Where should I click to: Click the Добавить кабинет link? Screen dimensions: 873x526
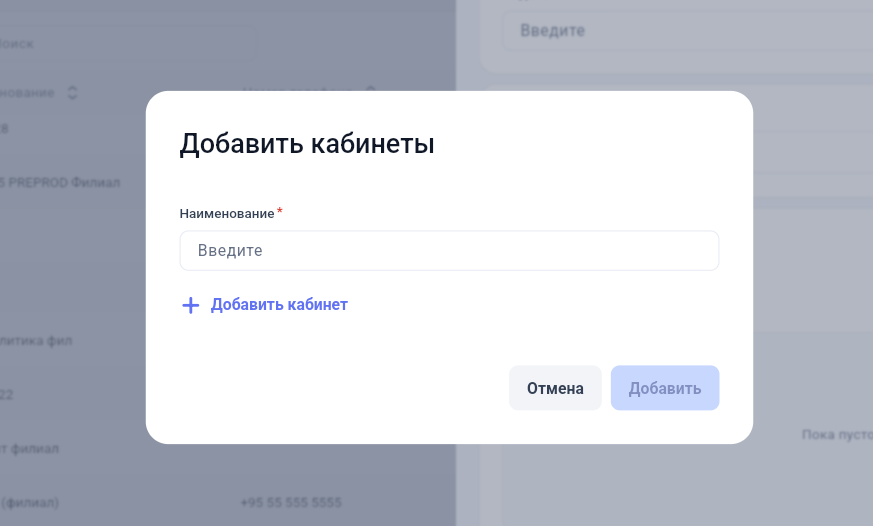click(279, 304)
